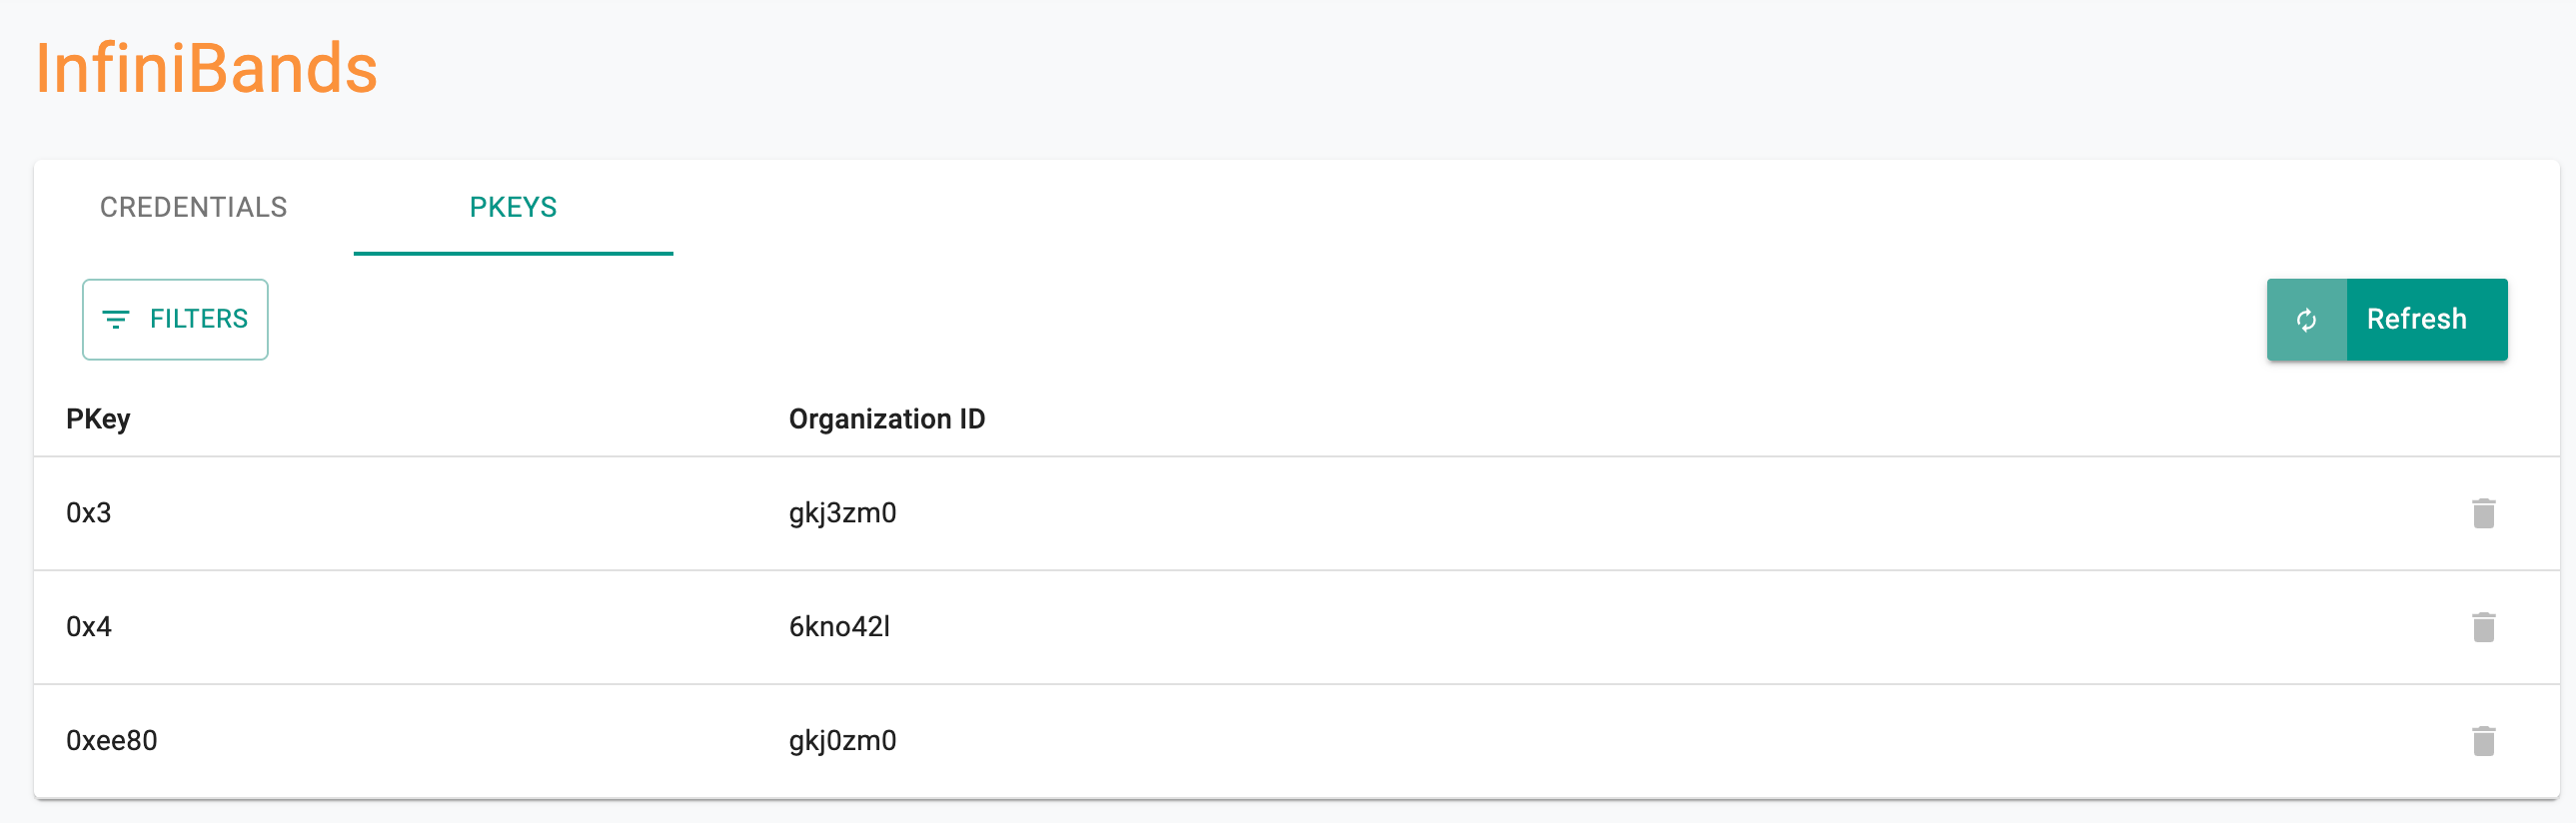Open the Filters button
This screenshot has width=2576, height=823.
[x=175, y=319]
